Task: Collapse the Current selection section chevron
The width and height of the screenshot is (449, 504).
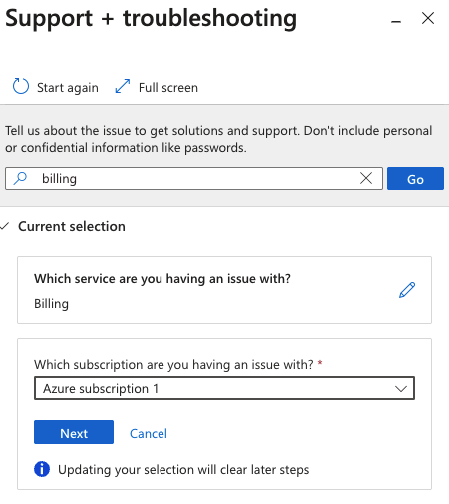Action: [x=4, y=226]
